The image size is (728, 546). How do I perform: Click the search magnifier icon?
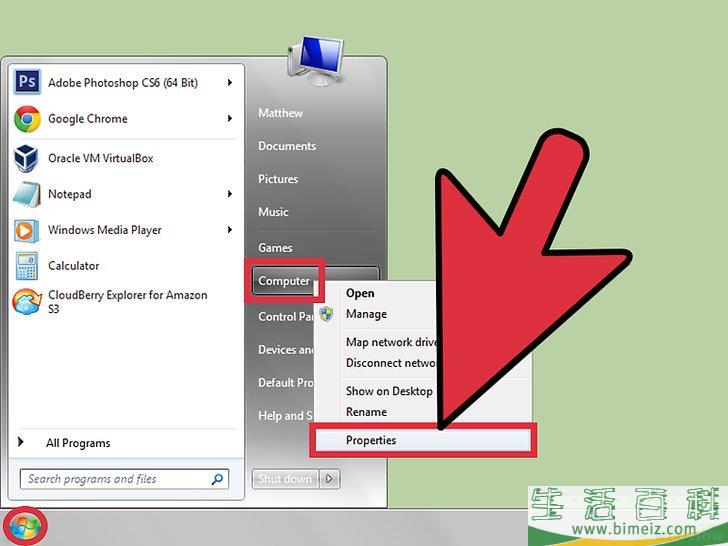click(217, 479)
